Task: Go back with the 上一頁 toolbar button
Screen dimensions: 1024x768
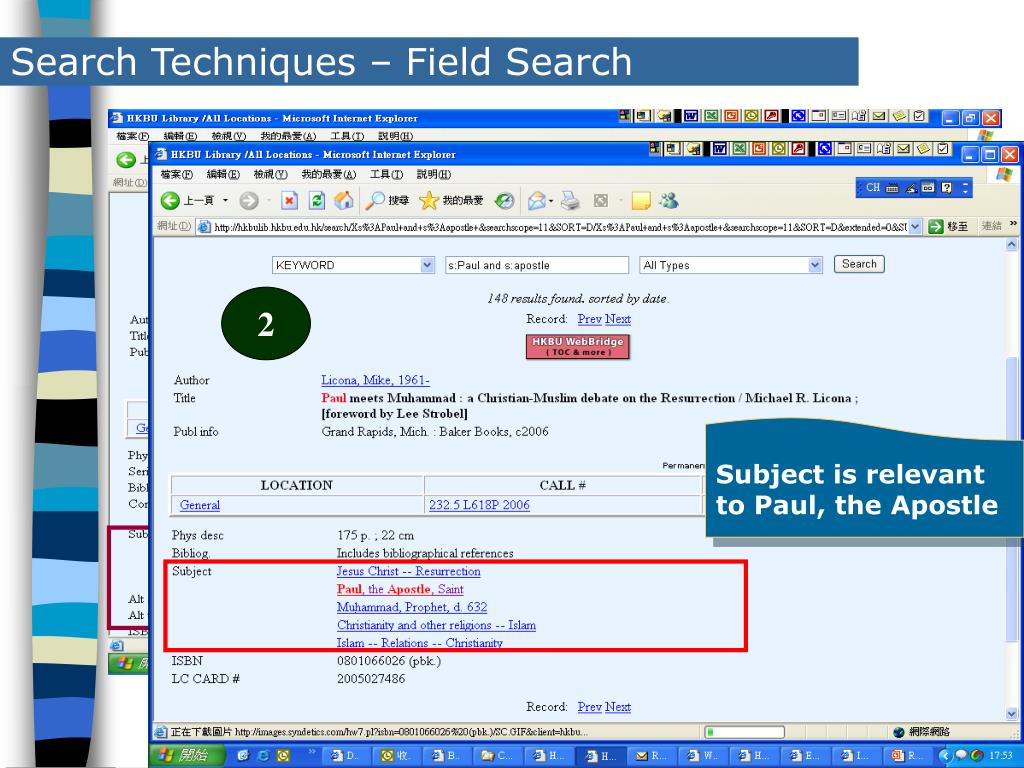Action: coord(187,200)
